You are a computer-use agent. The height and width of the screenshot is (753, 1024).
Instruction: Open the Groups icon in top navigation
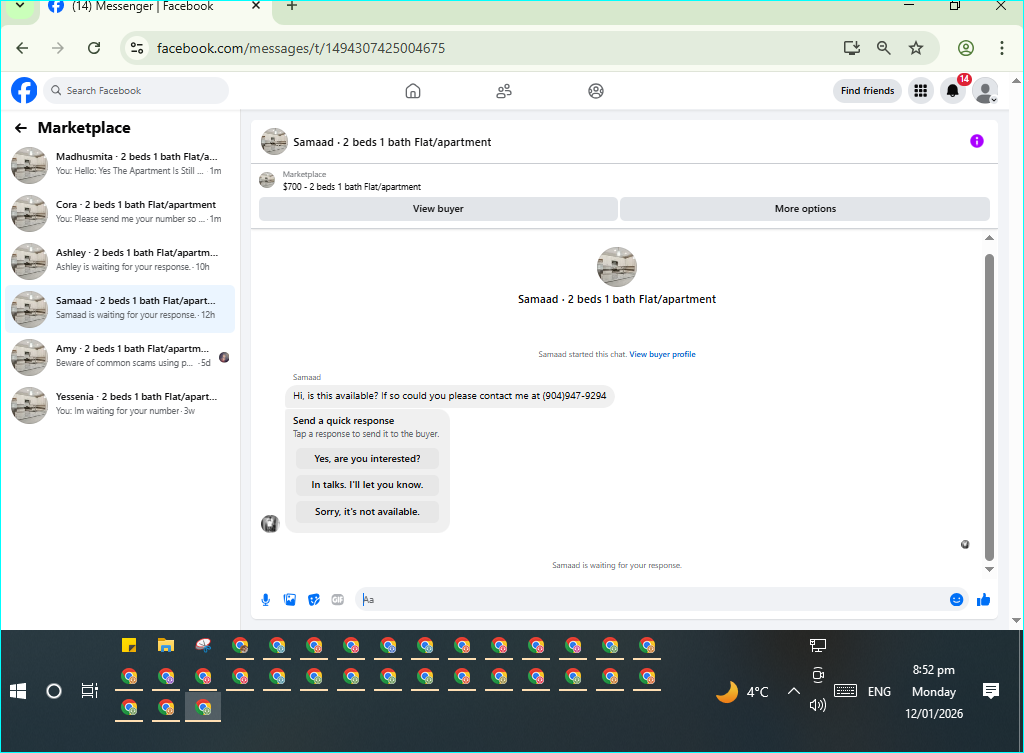coord(596,91)
